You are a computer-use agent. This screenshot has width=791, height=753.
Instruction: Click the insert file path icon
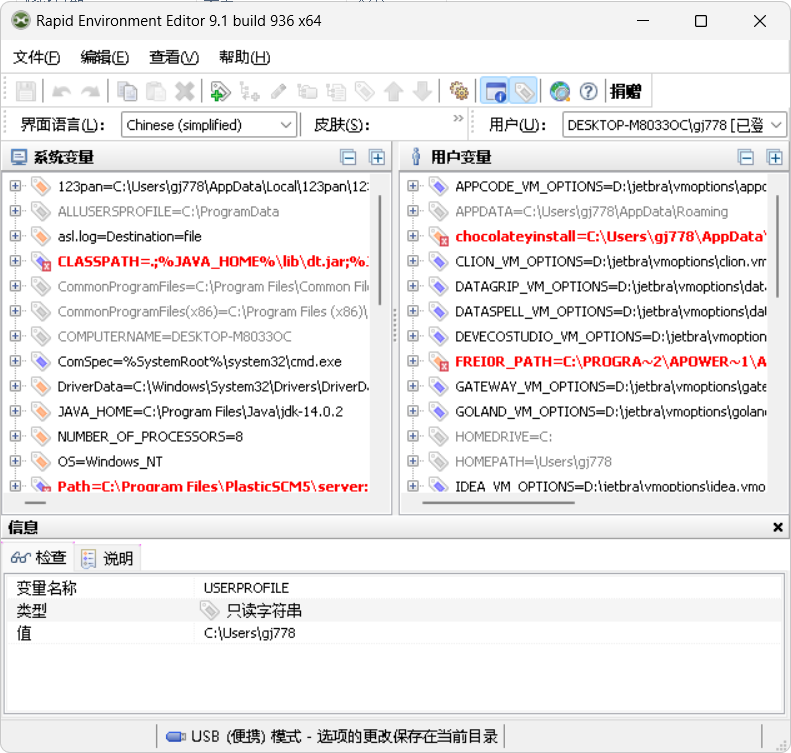tap(335, 91)
